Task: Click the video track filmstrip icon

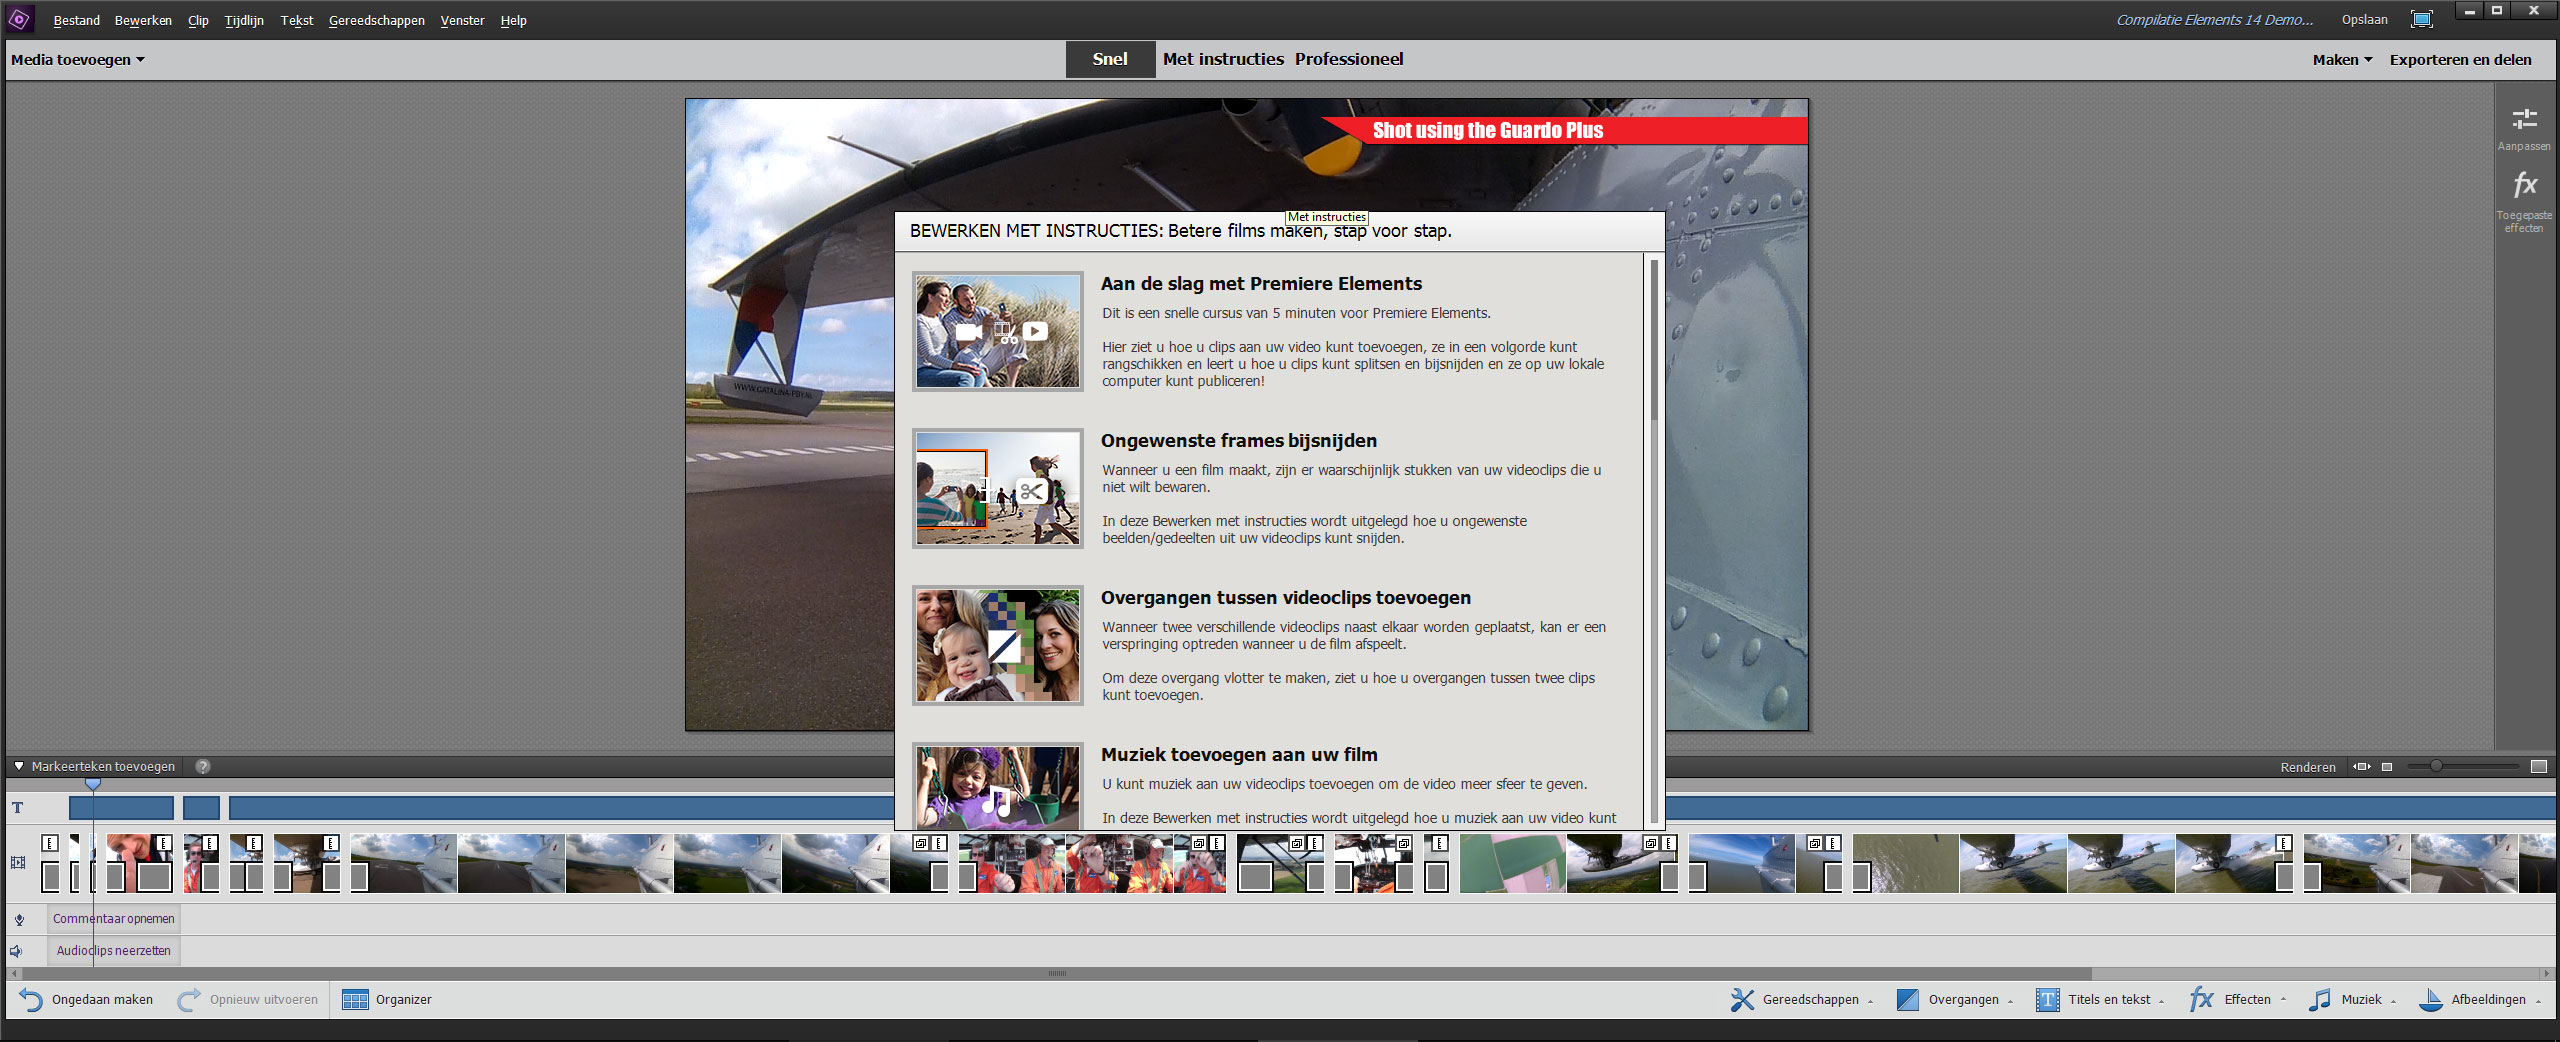Action: (18, 862)
